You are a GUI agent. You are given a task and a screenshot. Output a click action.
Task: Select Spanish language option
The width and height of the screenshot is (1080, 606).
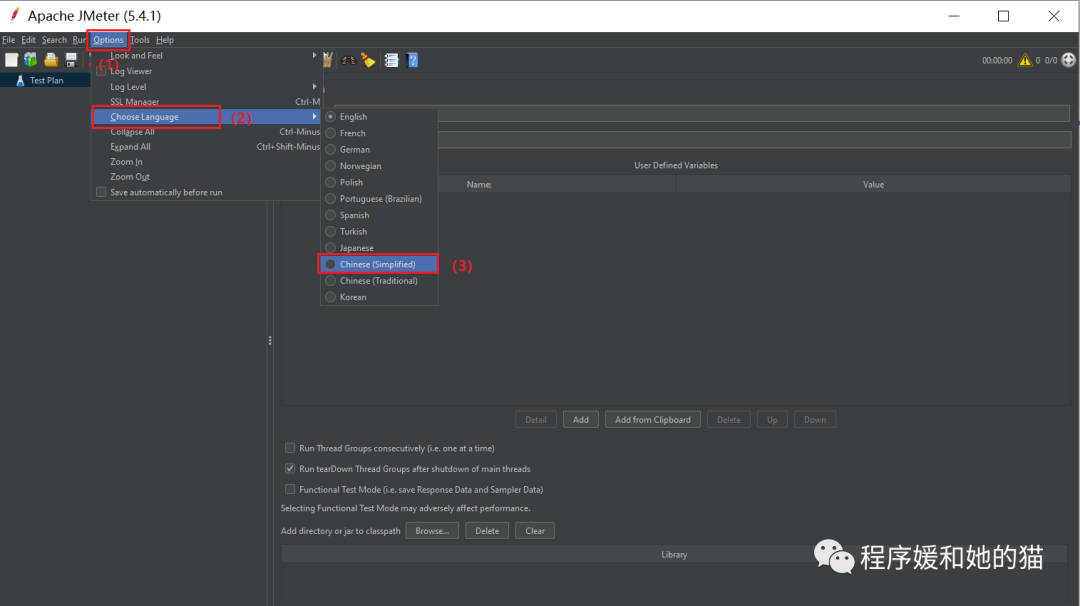click(379, 215)
